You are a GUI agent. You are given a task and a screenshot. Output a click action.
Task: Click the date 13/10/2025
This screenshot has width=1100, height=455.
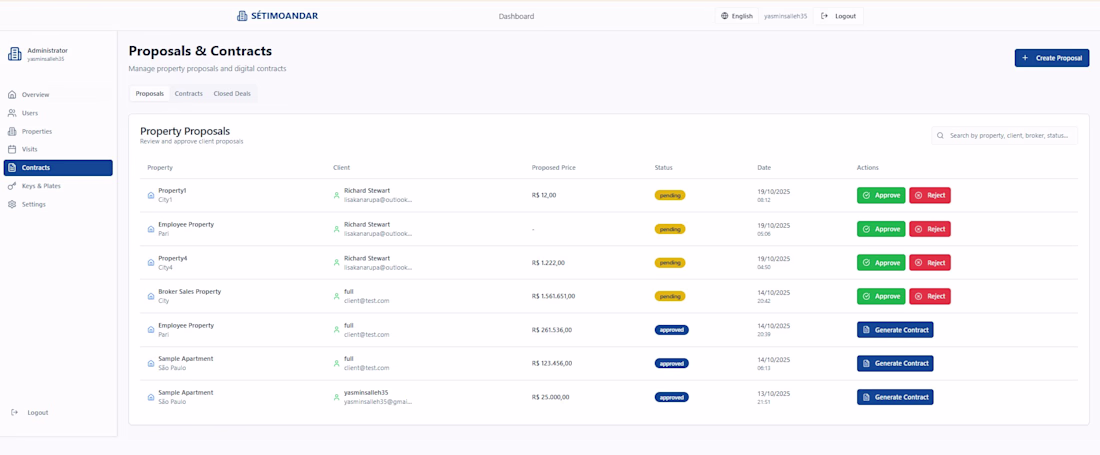774,393
